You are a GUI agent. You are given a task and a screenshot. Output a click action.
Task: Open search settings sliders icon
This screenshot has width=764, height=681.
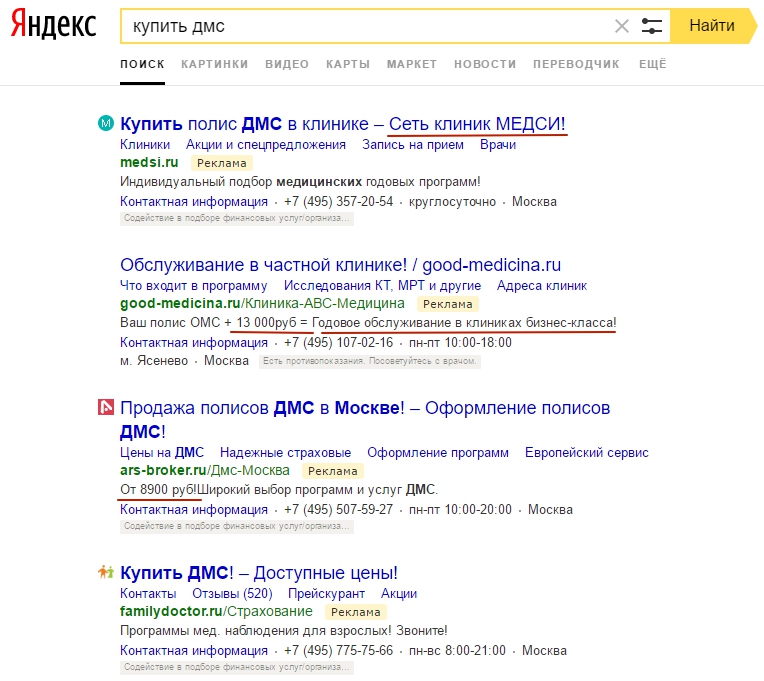(x=651, y=26)
